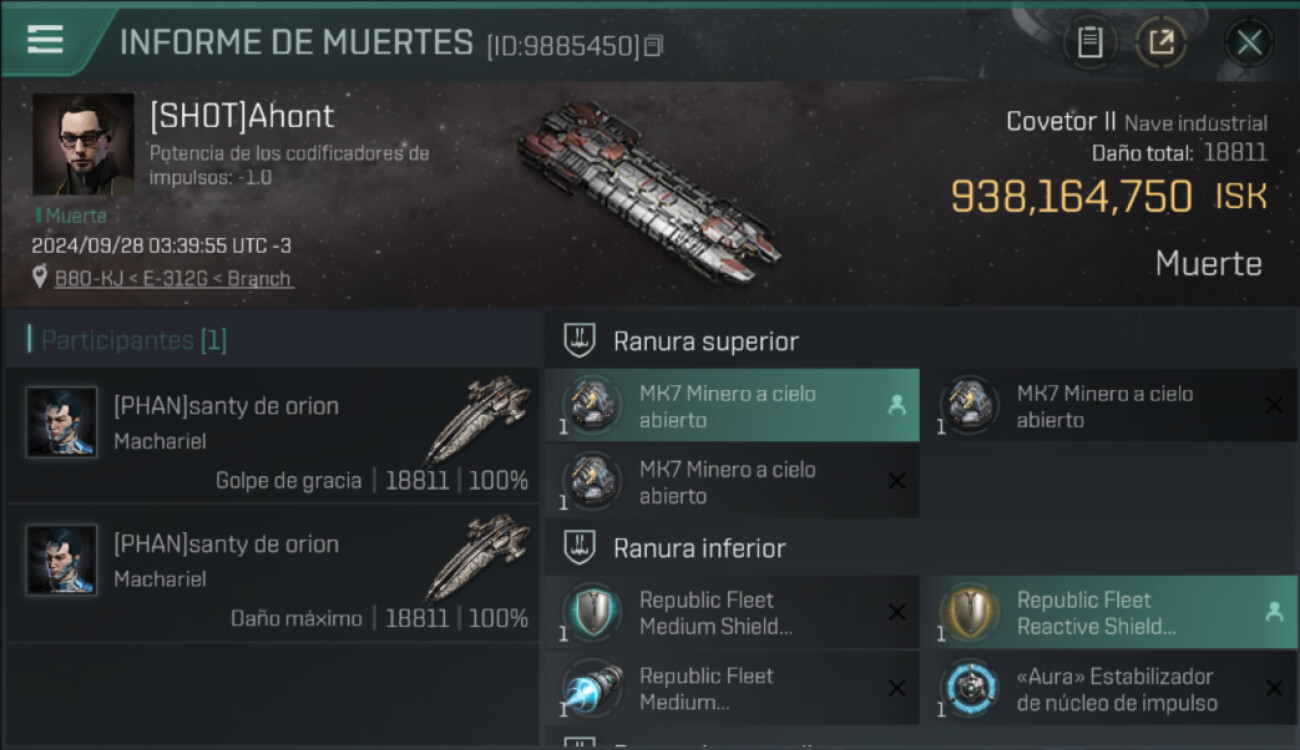Click the person icon on Reactive Shield row
The height and width of the screenshot is (750, 1300).
(x=1274, y=612)
